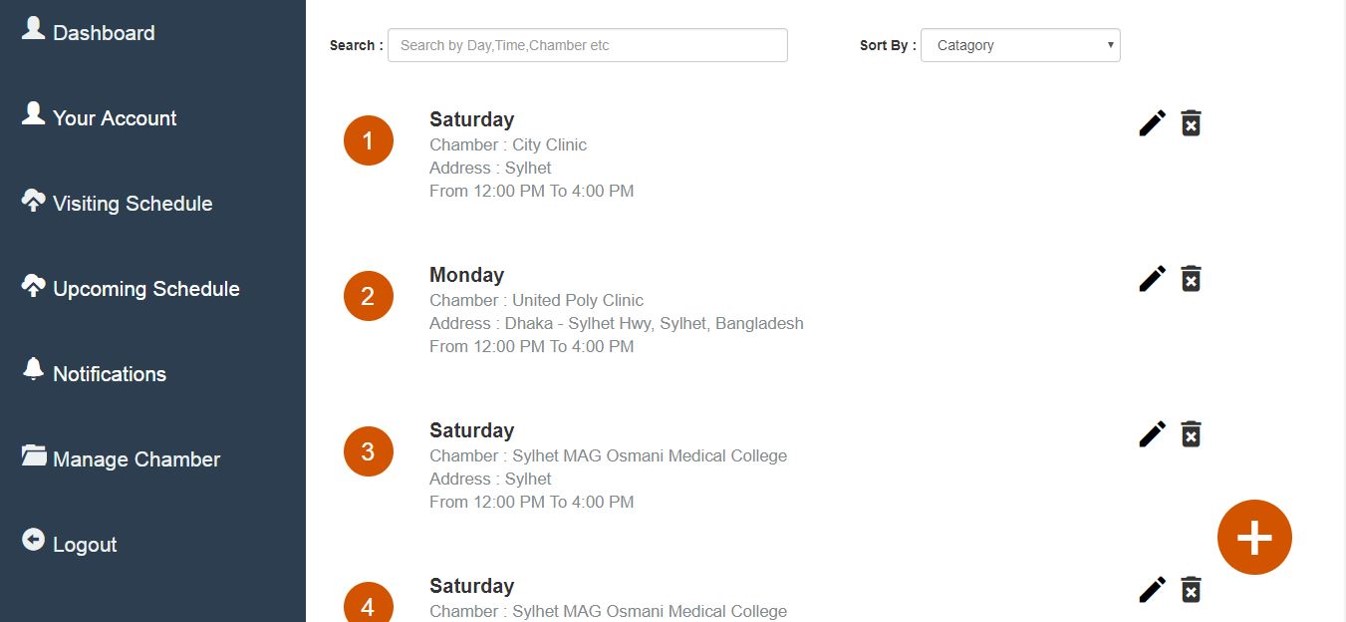The image size is (1346, 622).
Task: Click the orange number 2 badge
Action: 368,297
